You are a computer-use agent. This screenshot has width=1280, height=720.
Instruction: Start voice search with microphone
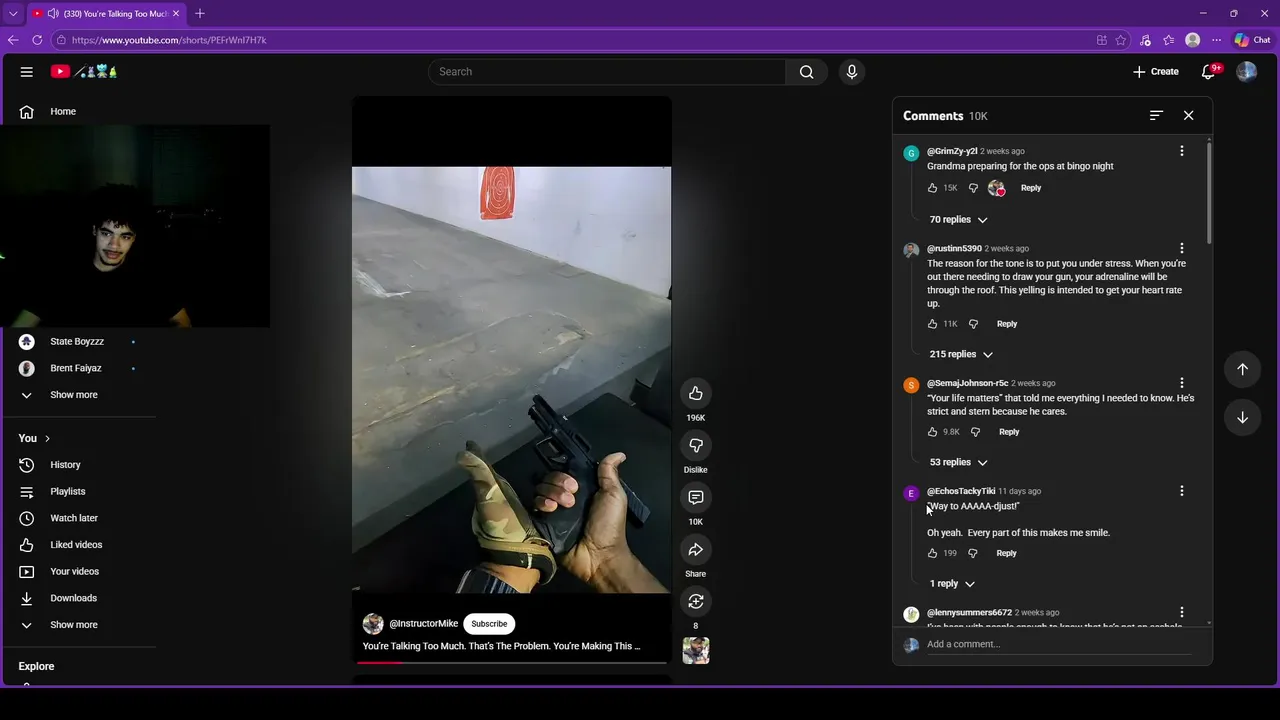(x=852, y=72)
